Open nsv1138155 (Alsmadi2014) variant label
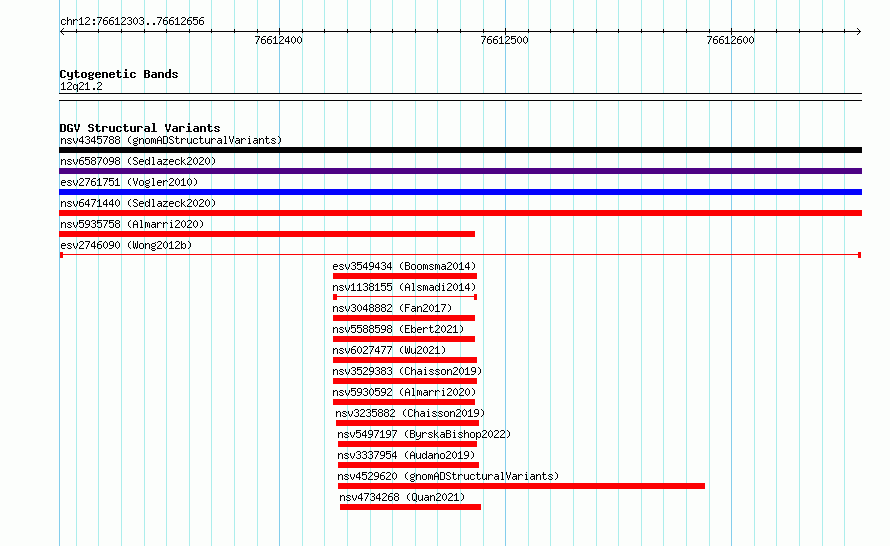 tap(404, 287)
